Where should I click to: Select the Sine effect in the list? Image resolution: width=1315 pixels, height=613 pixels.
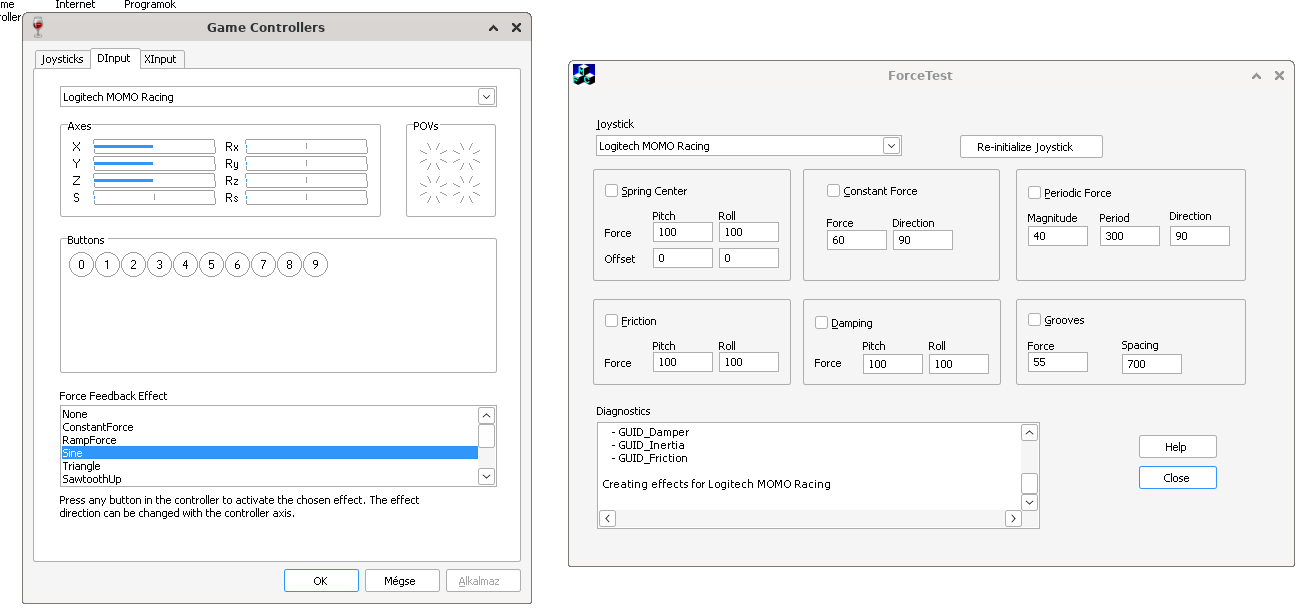269,453
